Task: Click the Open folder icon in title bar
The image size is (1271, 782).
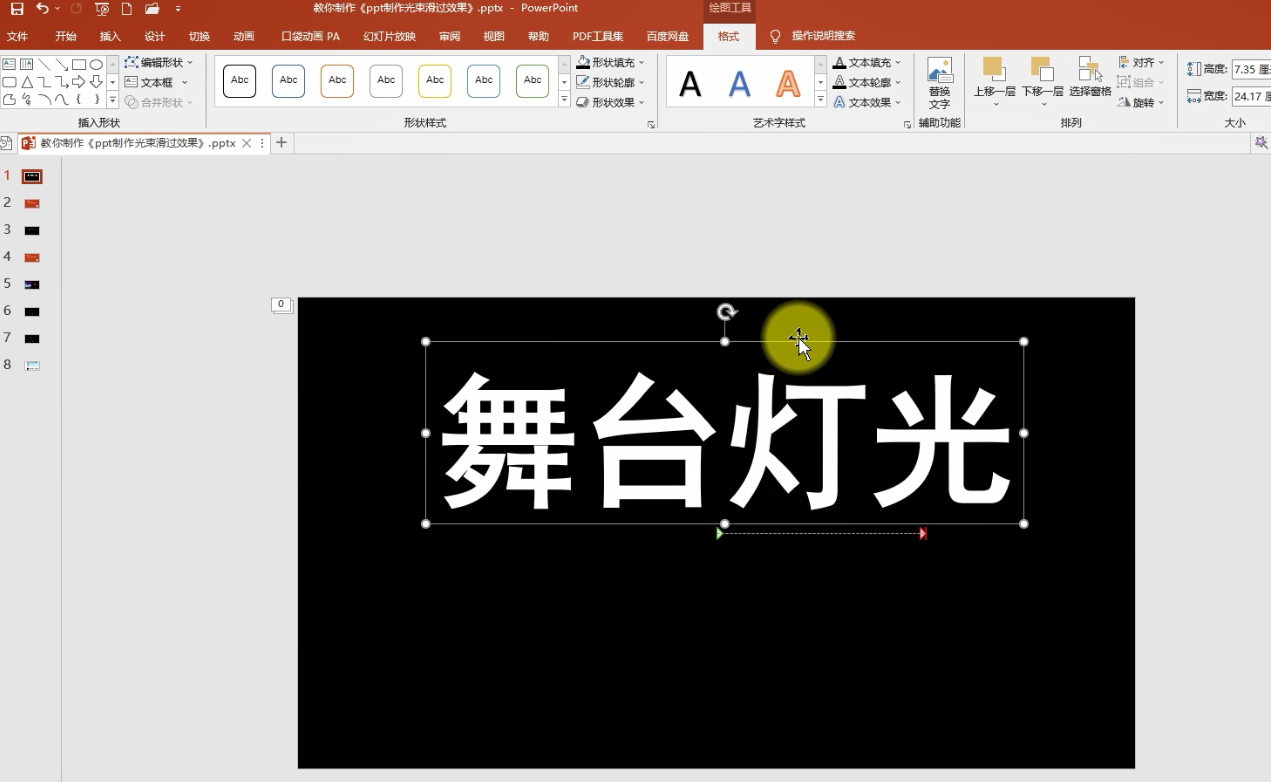Action: [x=152, y=9]
